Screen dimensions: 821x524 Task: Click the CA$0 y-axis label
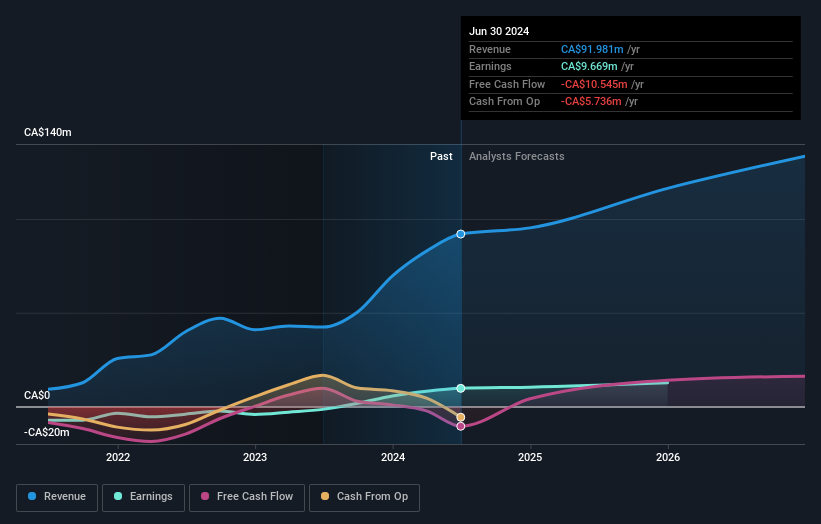(x=37, y=395)
